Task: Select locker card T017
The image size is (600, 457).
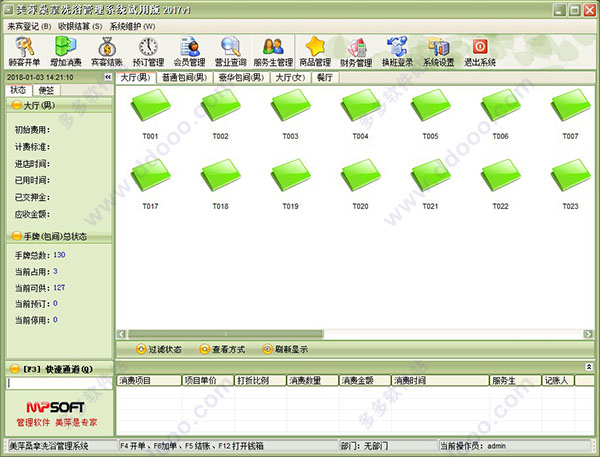Action: coord(150,184)
